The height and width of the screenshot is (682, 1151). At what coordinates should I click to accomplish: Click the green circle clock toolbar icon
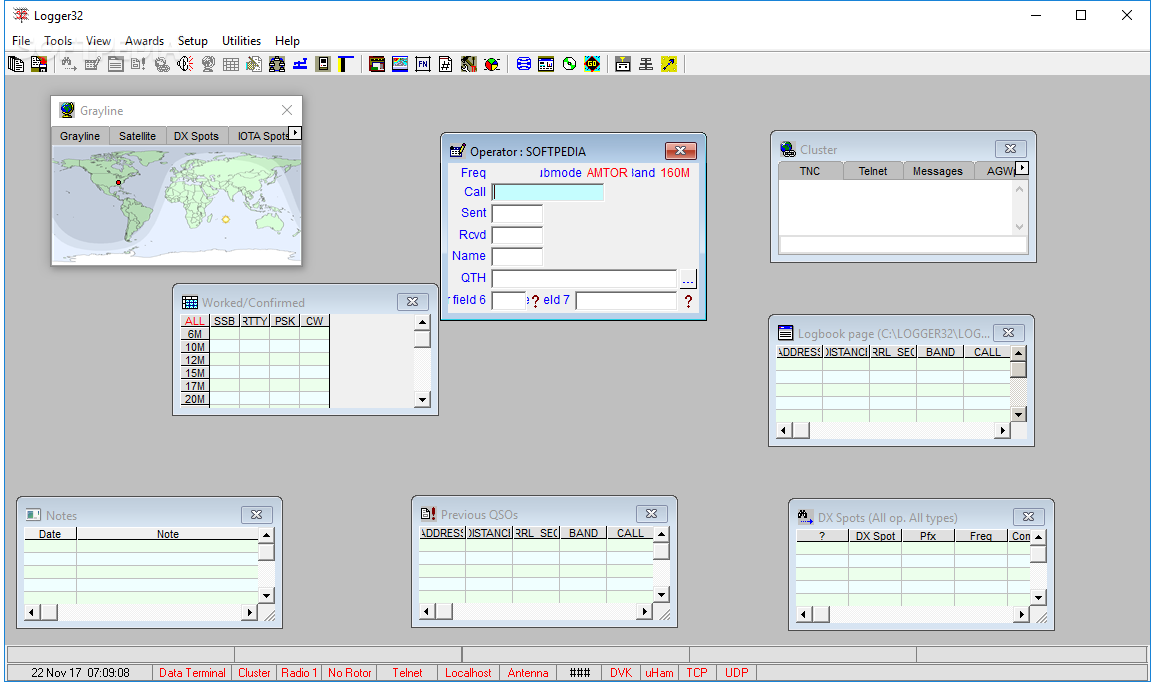pos(569,64)
